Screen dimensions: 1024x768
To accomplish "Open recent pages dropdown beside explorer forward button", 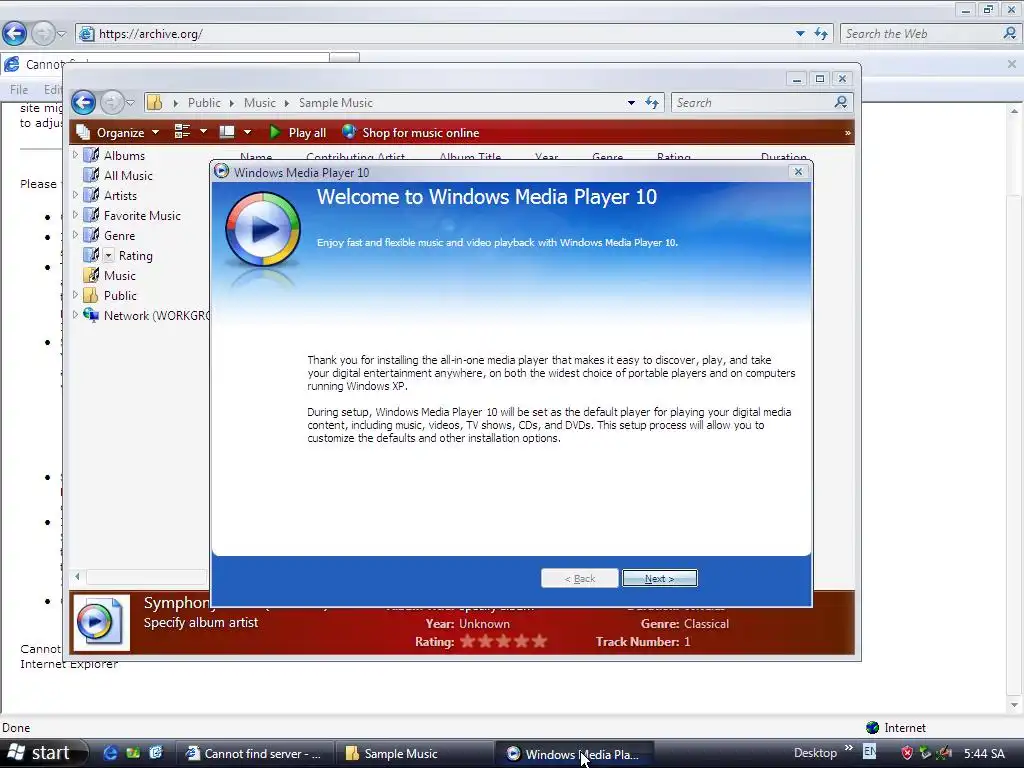I will (x=131, y=103).
